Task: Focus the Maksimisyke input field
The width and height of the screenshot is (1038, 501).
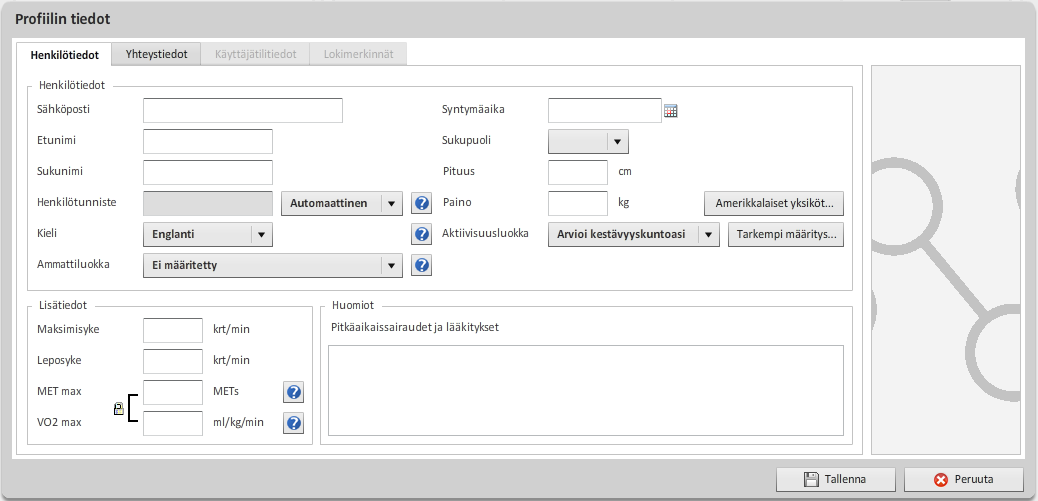Action: [x=173, y=330]
